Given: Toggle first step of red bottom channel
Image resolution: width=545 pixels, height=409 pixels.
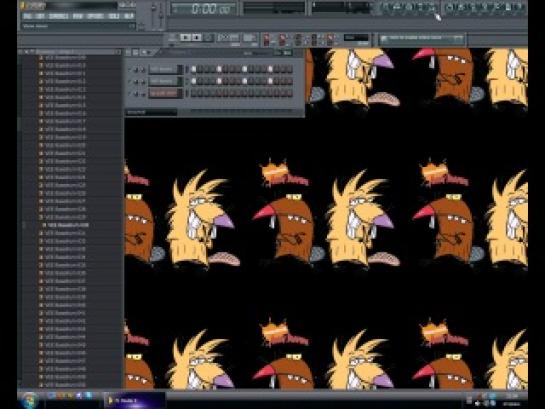Looking at the screenshot, I should tap(194, 93).
